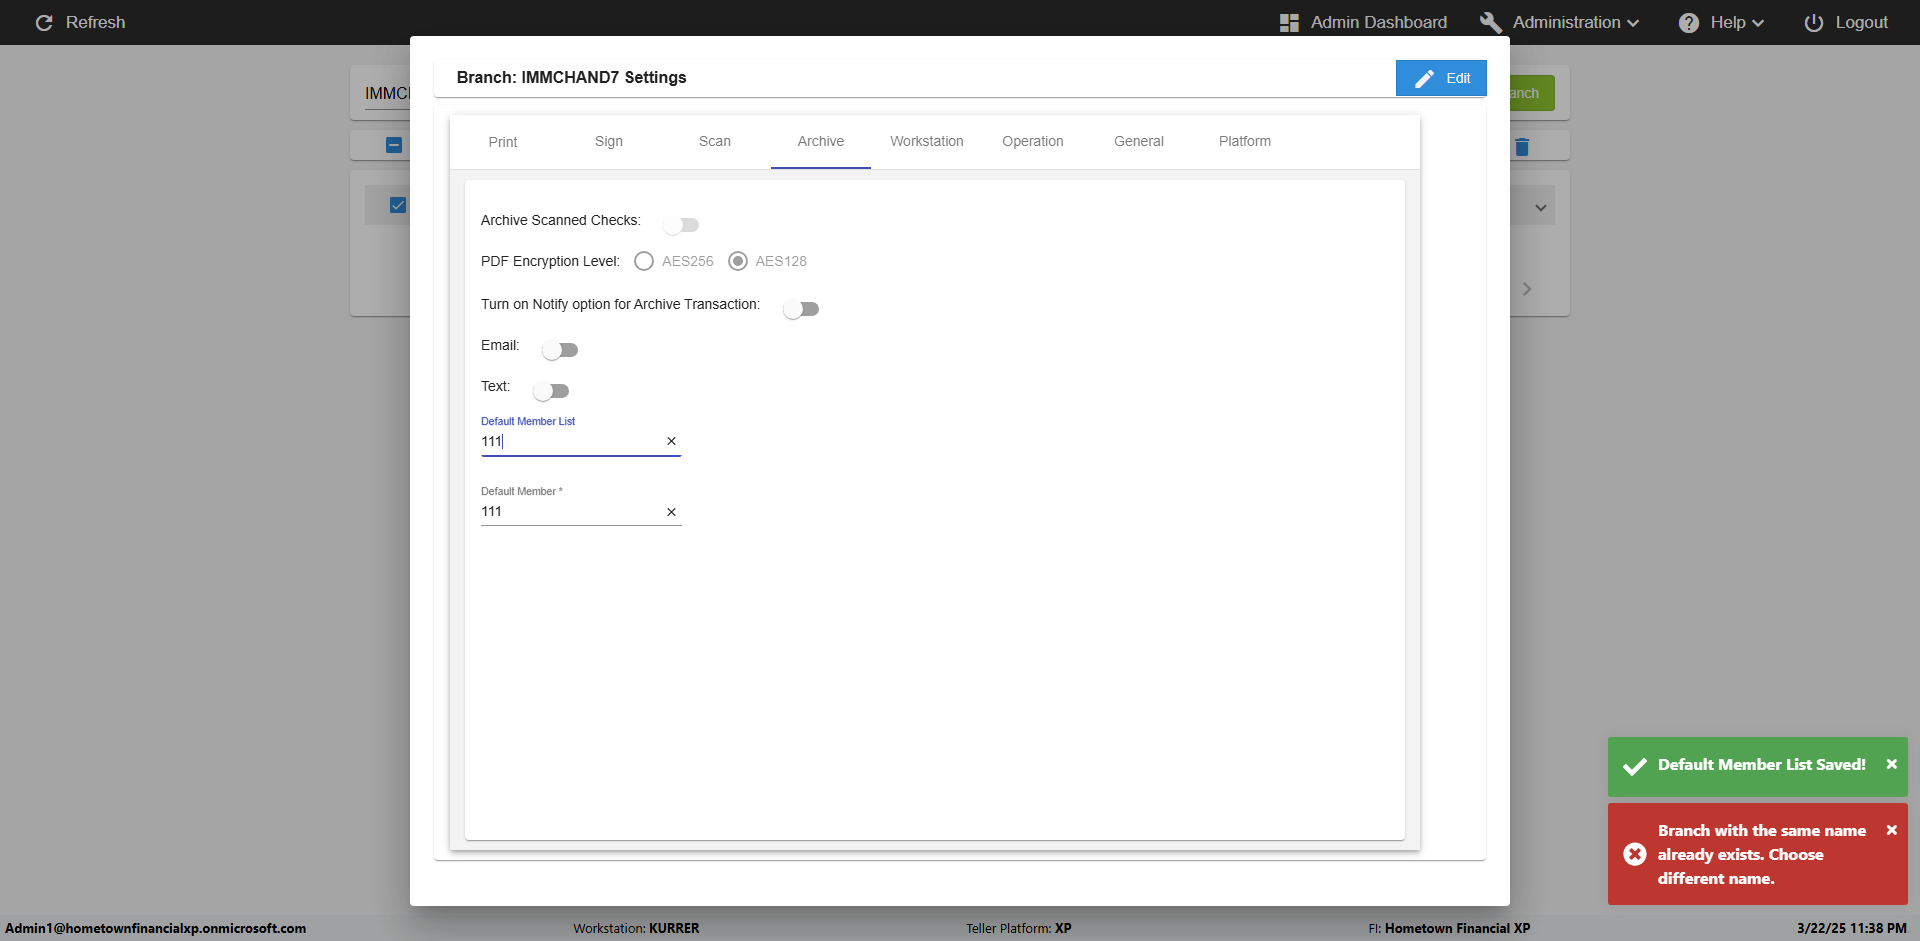
Task: Toggle the Text notification switch
Action: (551, 391)
